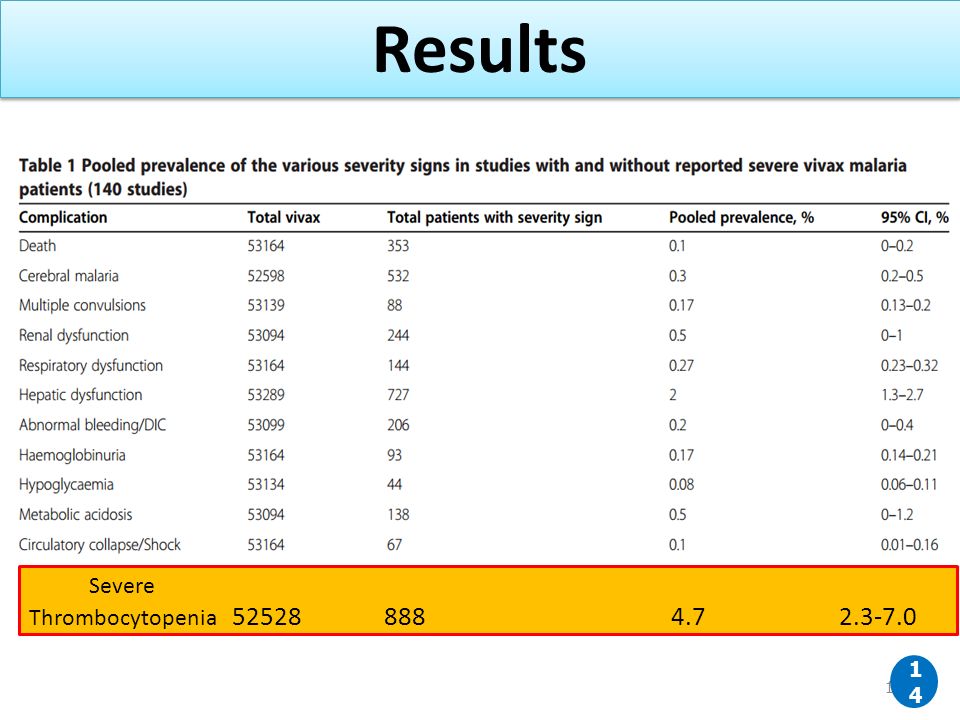
Task: Click 53099 in Abnormal bleeding/DIC row
Action: (266, 425)
